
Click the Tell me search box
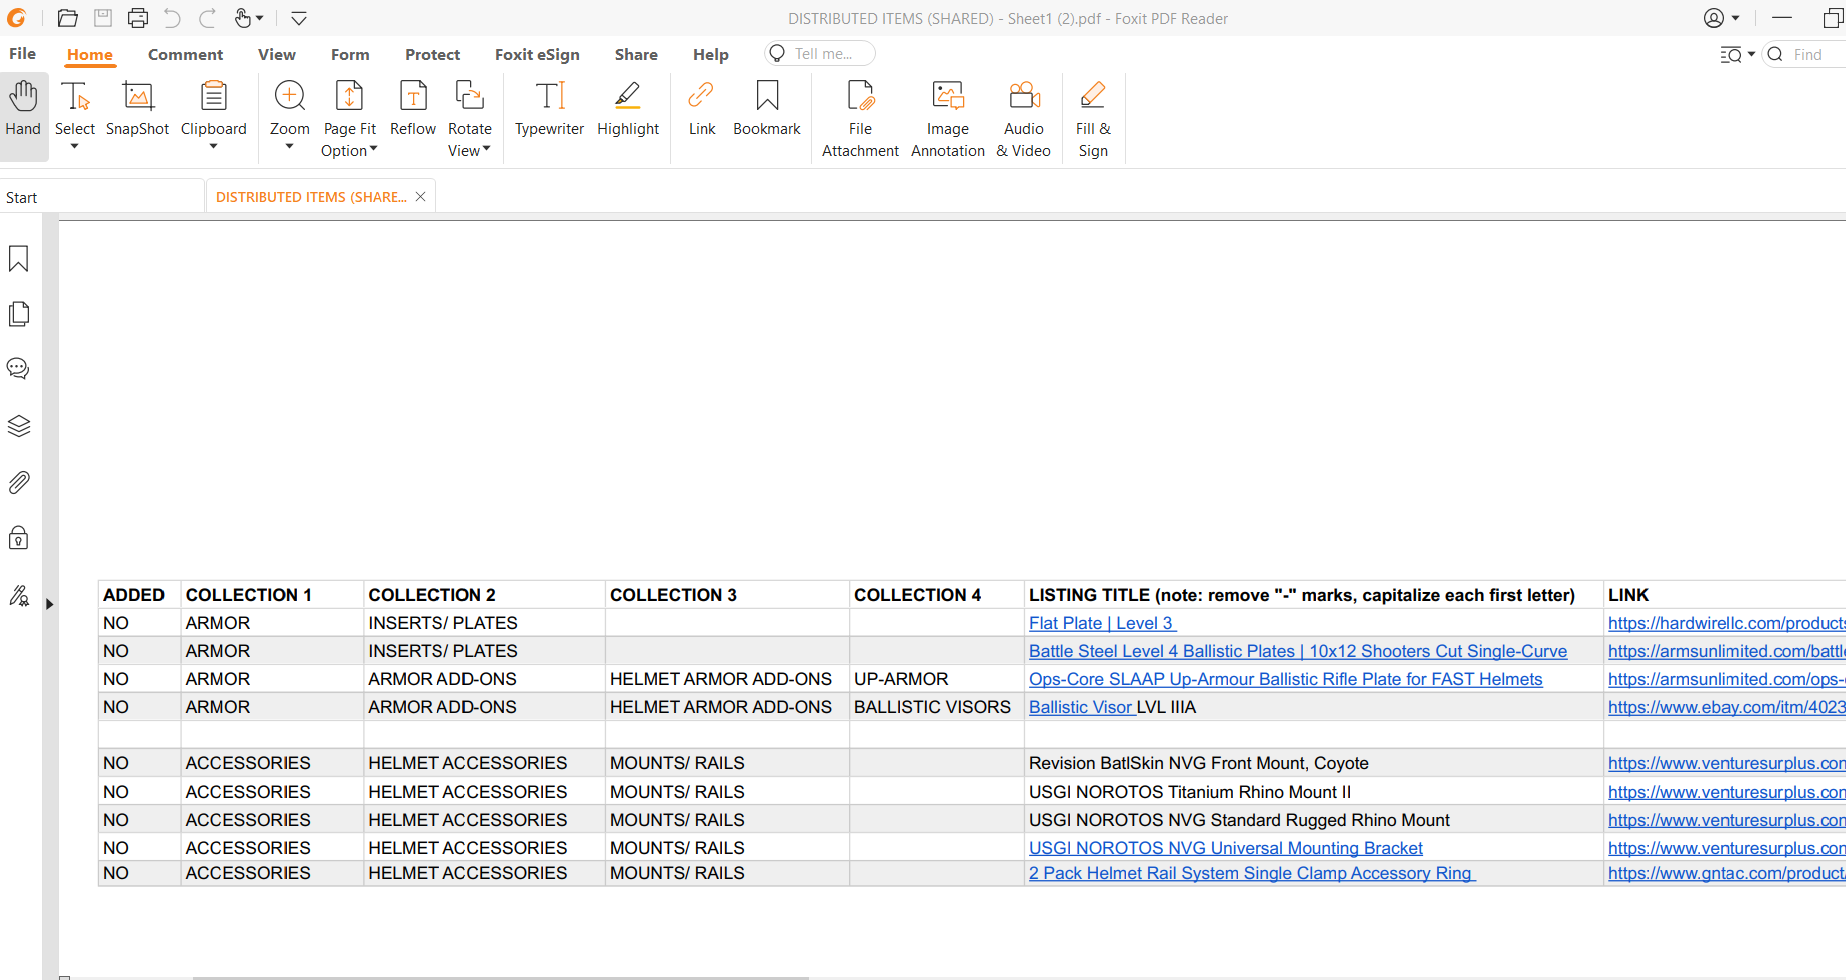pos(820,54)
